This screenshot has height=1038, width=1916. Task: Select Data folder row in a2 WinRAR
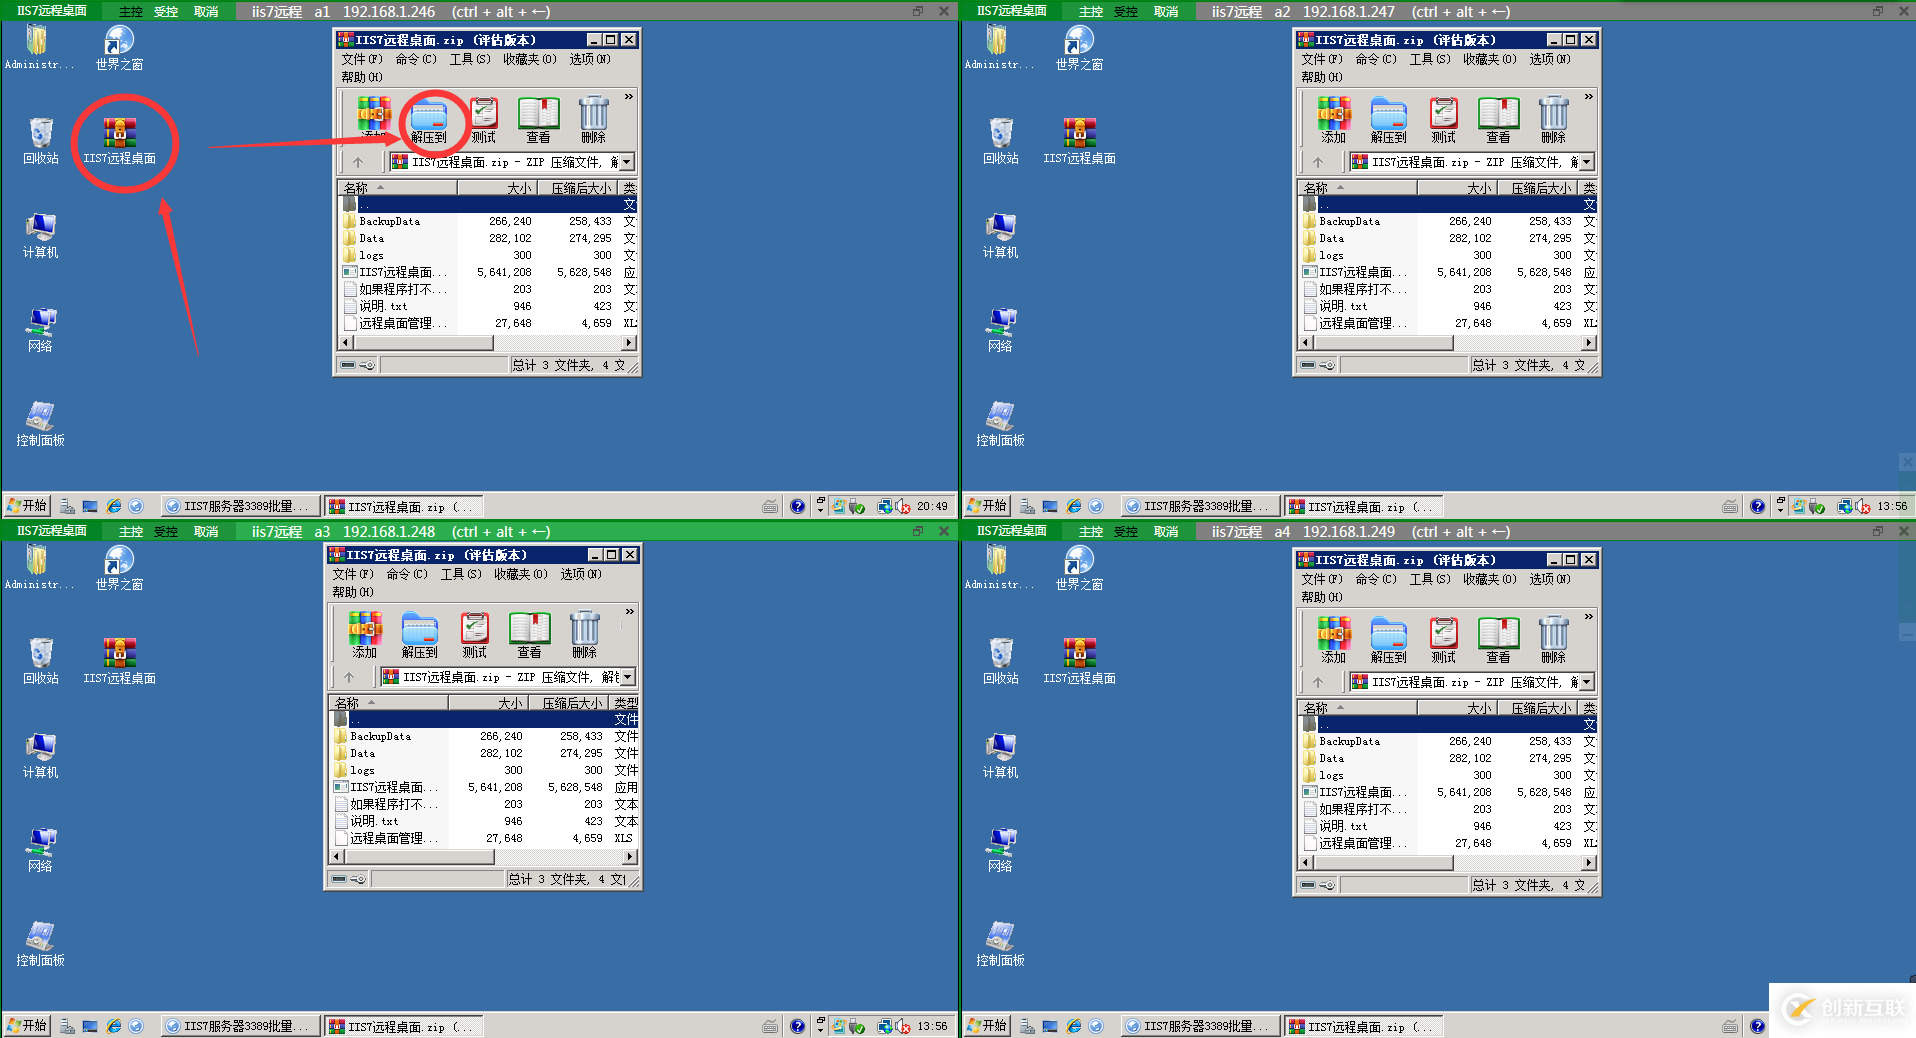point(1448,238)
